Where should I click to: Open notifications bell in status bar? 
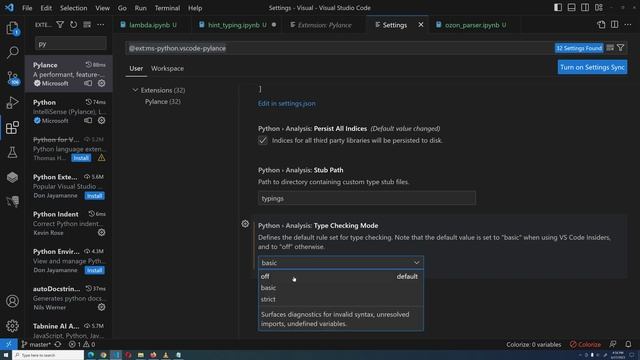click(628, 344)
